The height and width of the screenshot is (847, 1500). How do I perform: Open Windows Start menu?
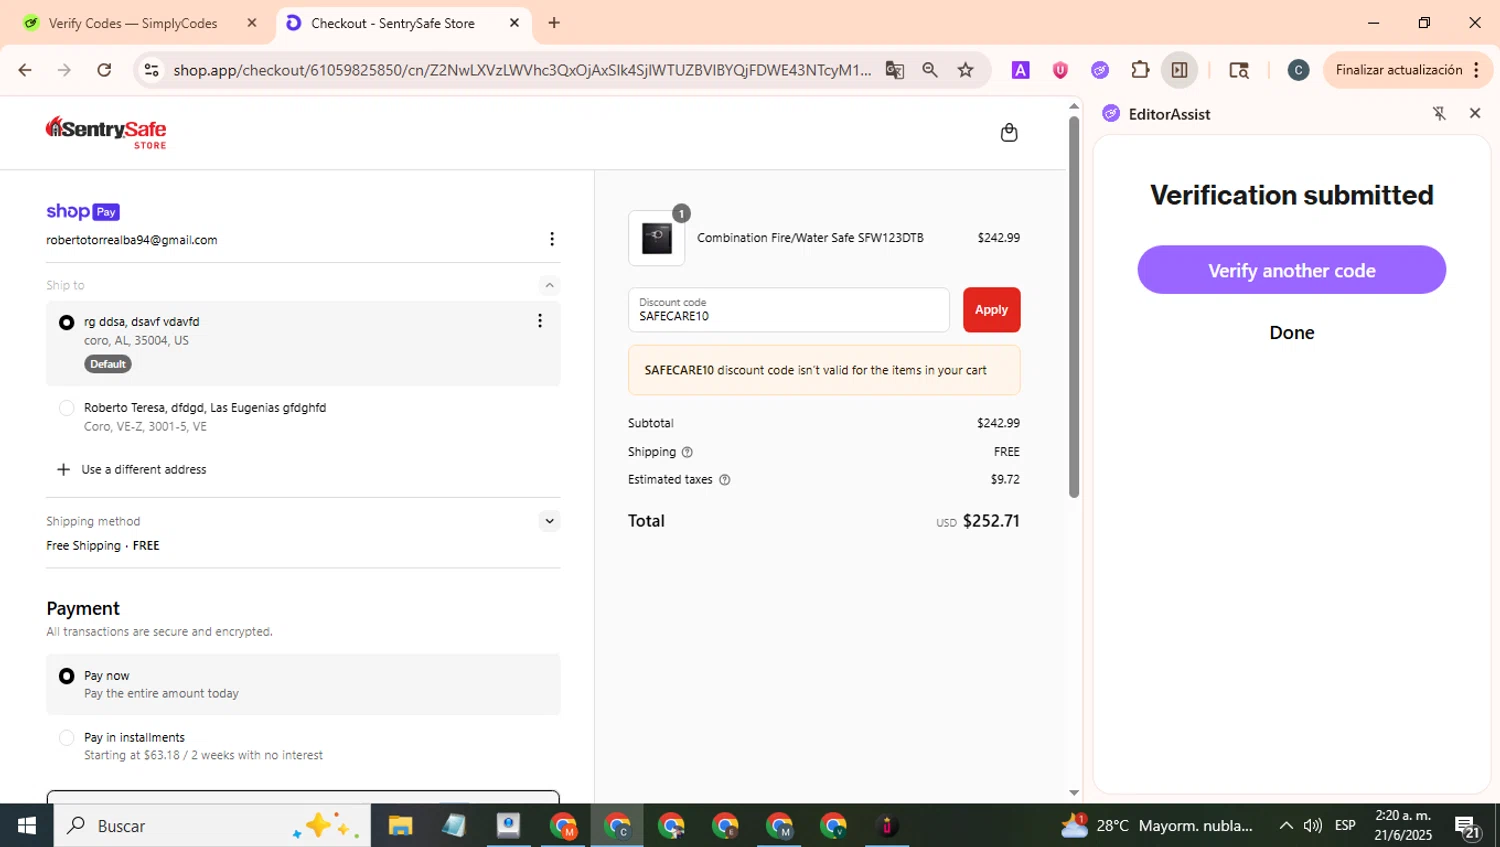tap(27, 826)
